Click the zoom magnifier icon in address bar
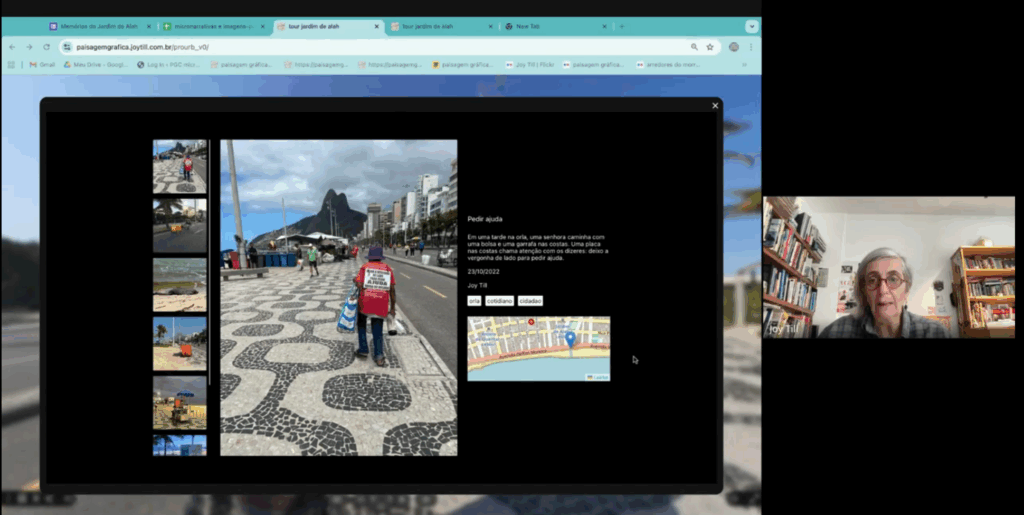The image size is (1024, 515). 694,47
